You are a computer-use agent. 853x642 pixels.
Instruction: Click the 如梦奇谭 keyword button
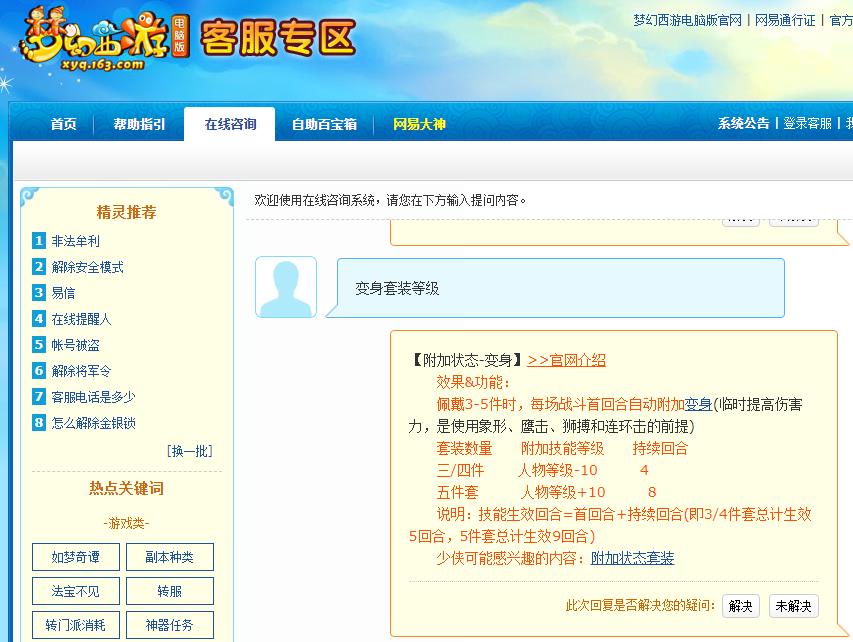(76, 557)
